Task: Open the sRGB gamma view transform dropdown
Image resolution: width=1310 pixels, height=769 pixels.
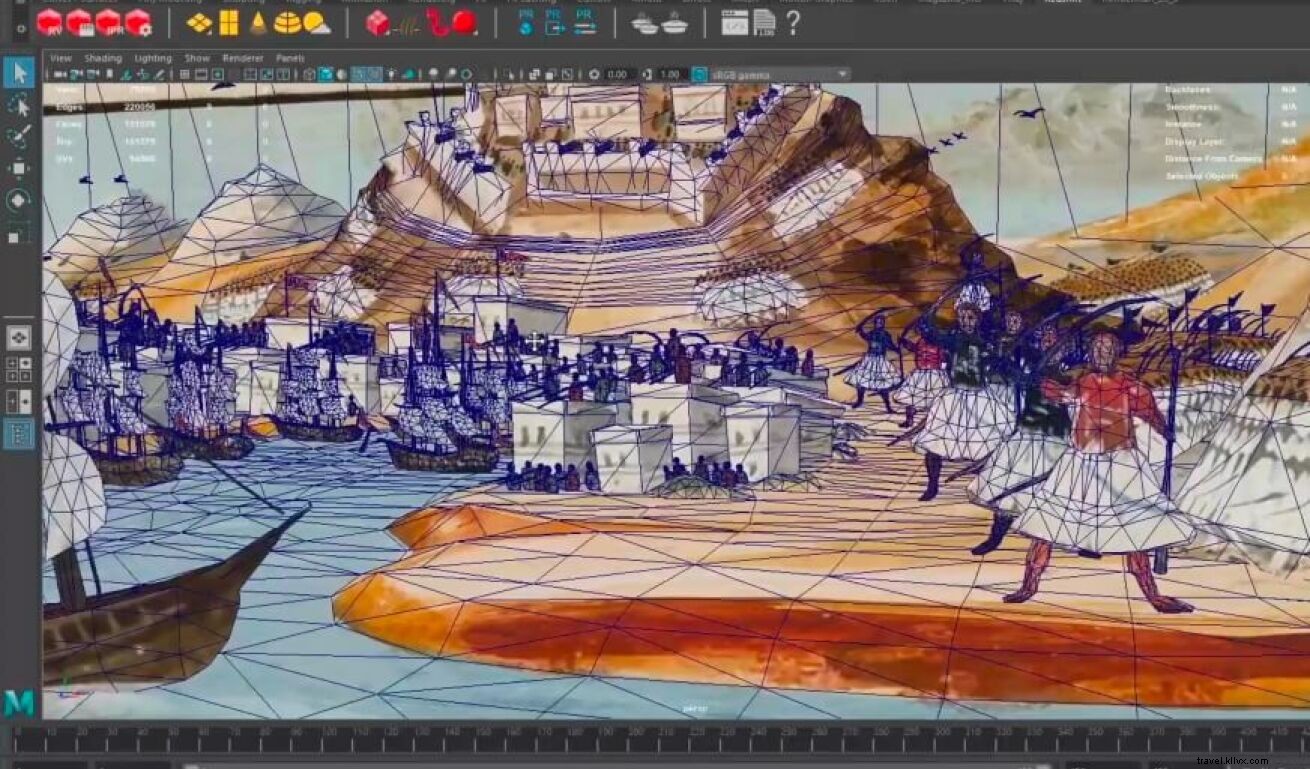Action: [x=780, y=75]
